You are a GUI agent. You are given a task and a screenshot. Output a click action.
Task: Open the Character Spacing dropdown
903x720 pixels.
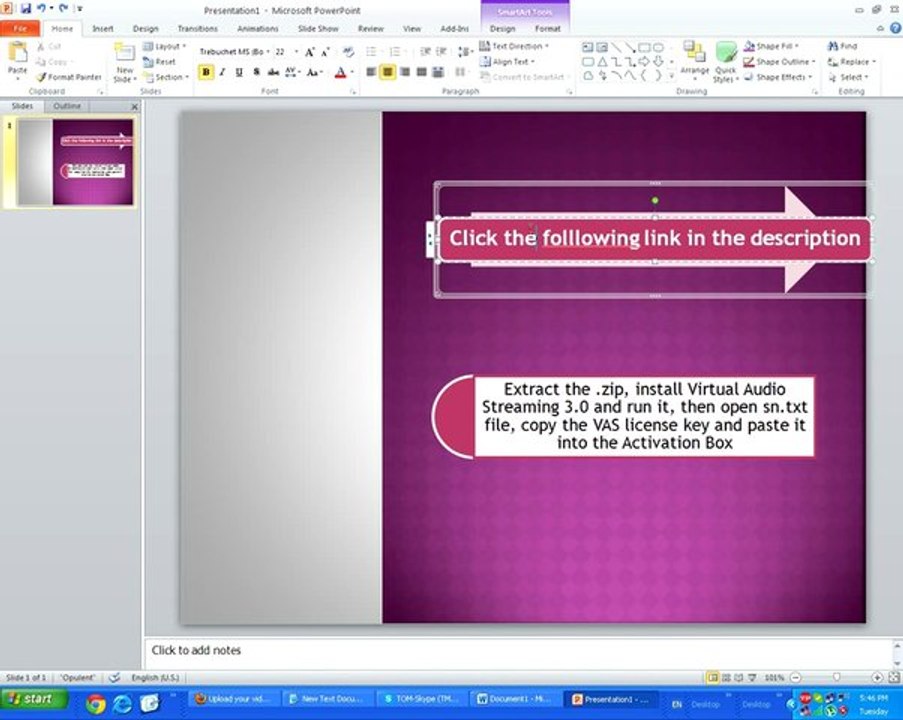tap(293, 72)
